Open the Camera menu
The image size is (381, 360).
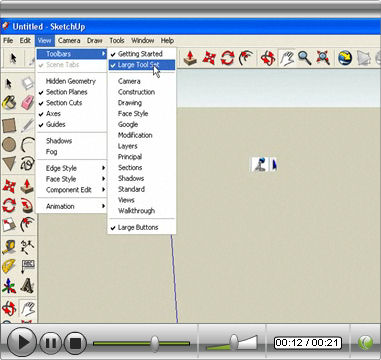click(x=69, y=41)
